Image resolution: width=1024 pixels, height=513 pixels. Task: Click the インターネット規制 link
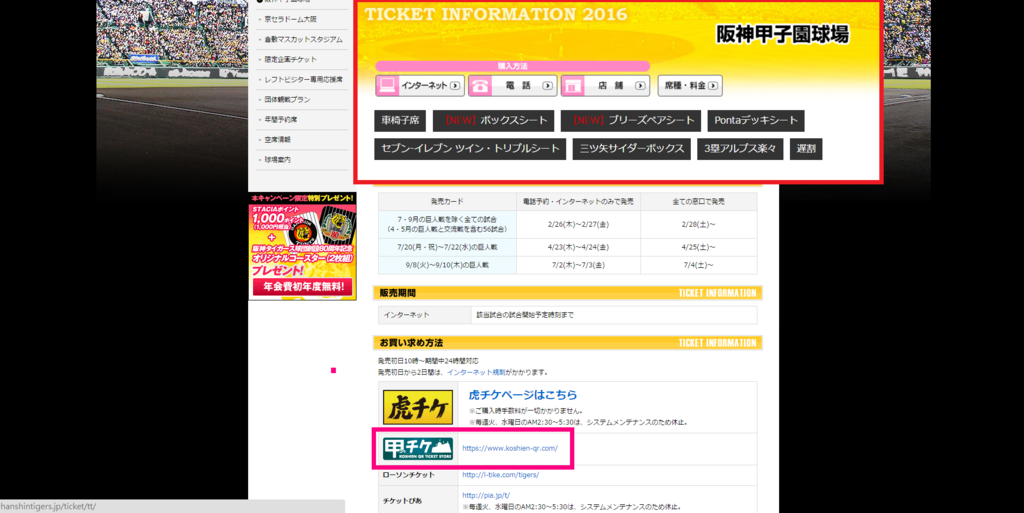476,373
